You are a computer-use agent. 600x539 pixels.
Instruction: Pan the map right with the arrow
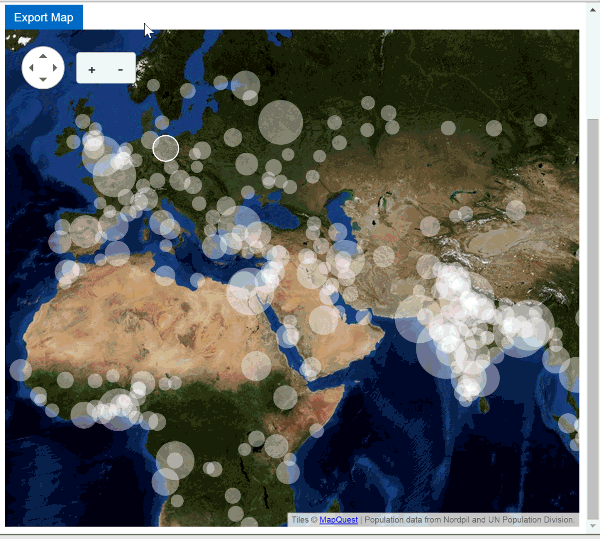click(x=55, y=68)
